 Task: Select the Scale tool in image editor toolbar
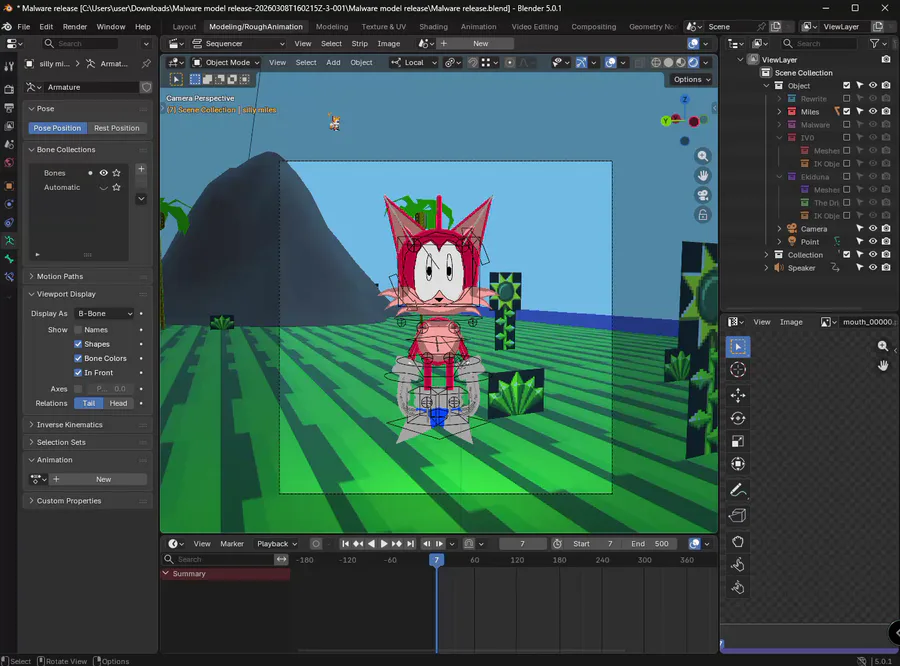tap(738, 441)
